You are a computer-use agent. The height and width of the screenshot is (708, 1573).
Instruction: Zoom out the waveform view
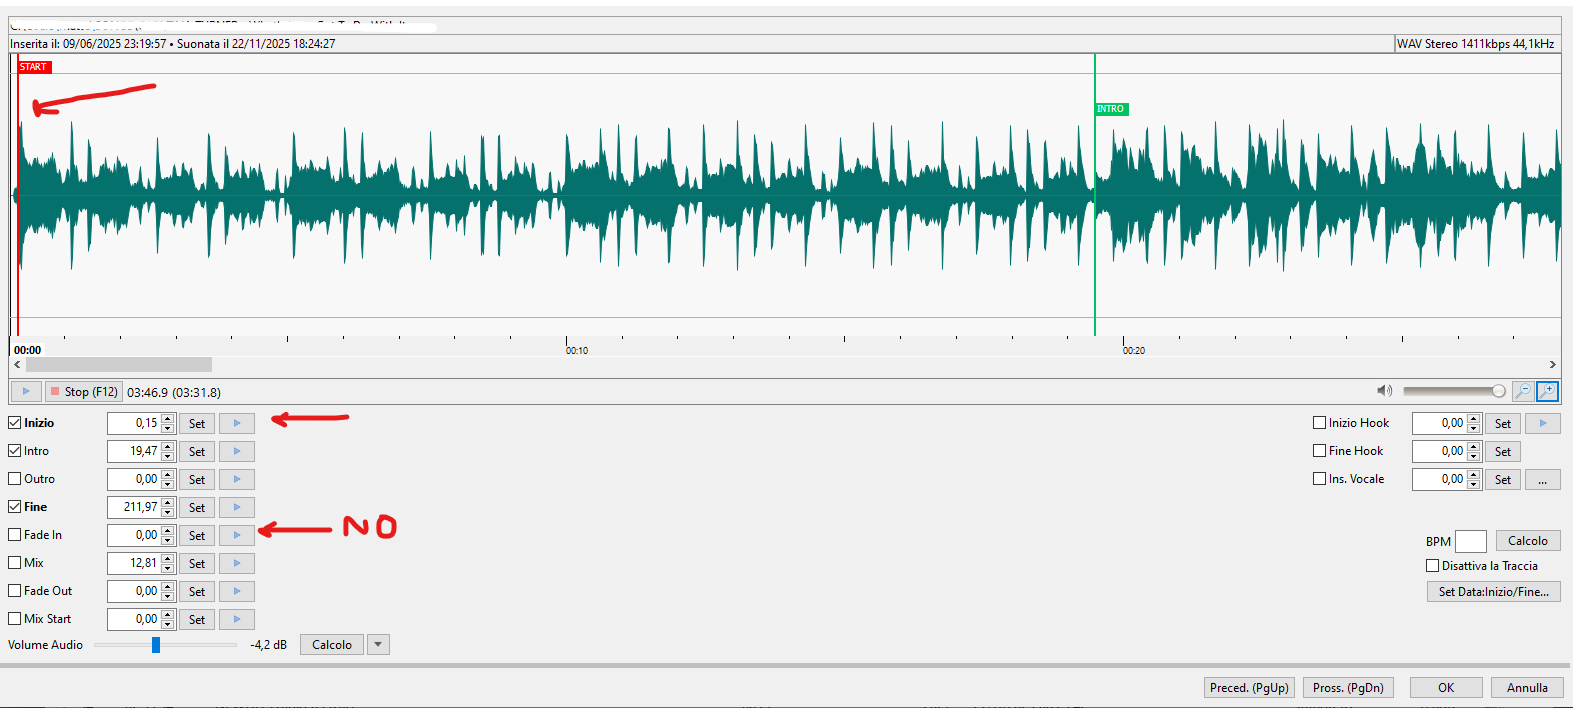click(x=1522, y=391)
